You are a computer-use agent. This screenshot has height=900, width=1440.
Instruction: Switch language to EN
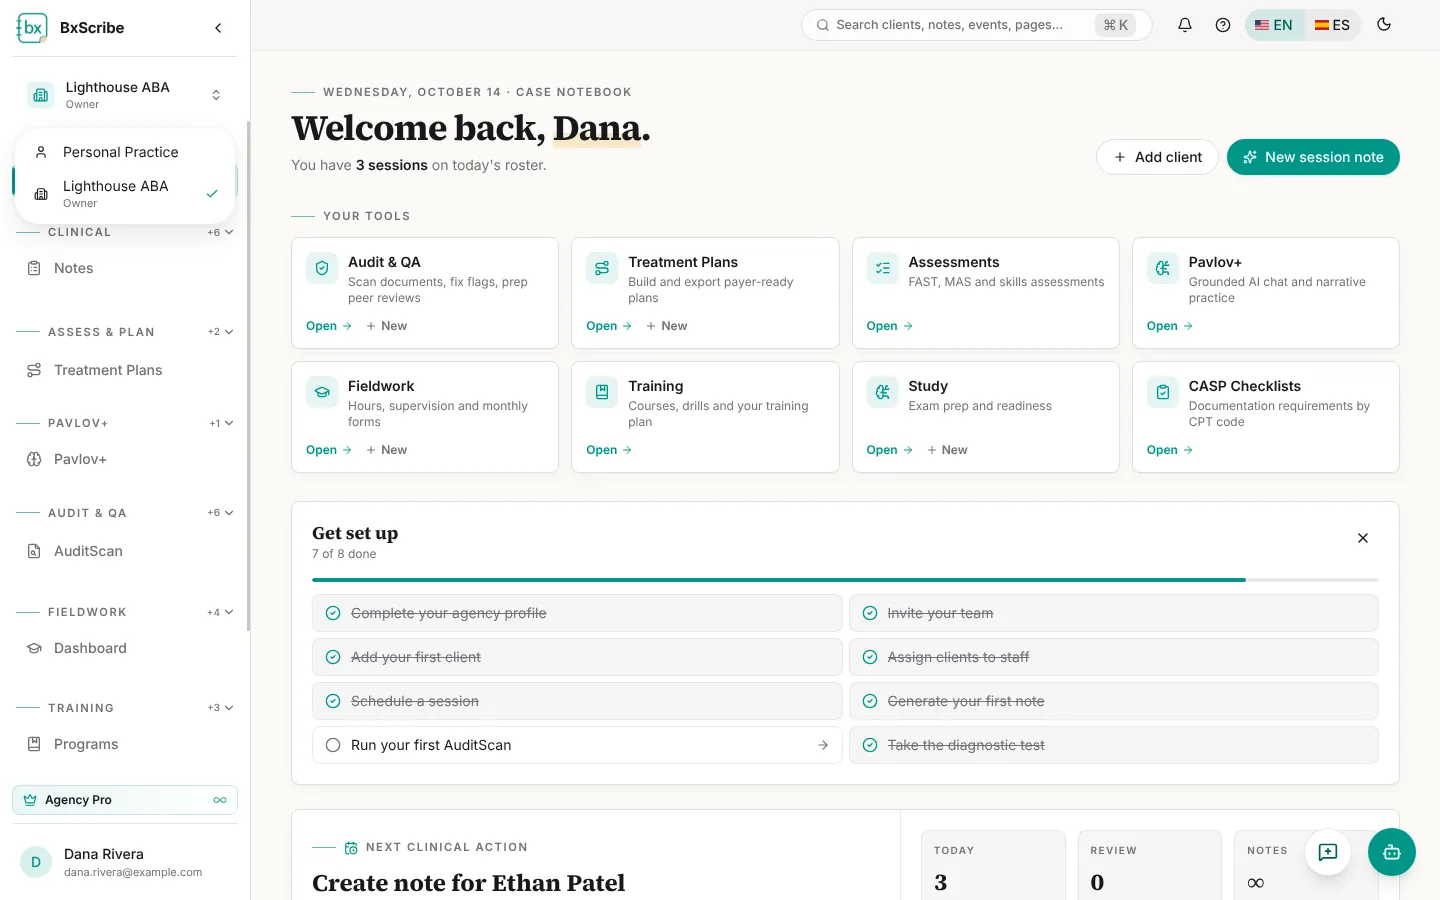tap(1275, 25)
